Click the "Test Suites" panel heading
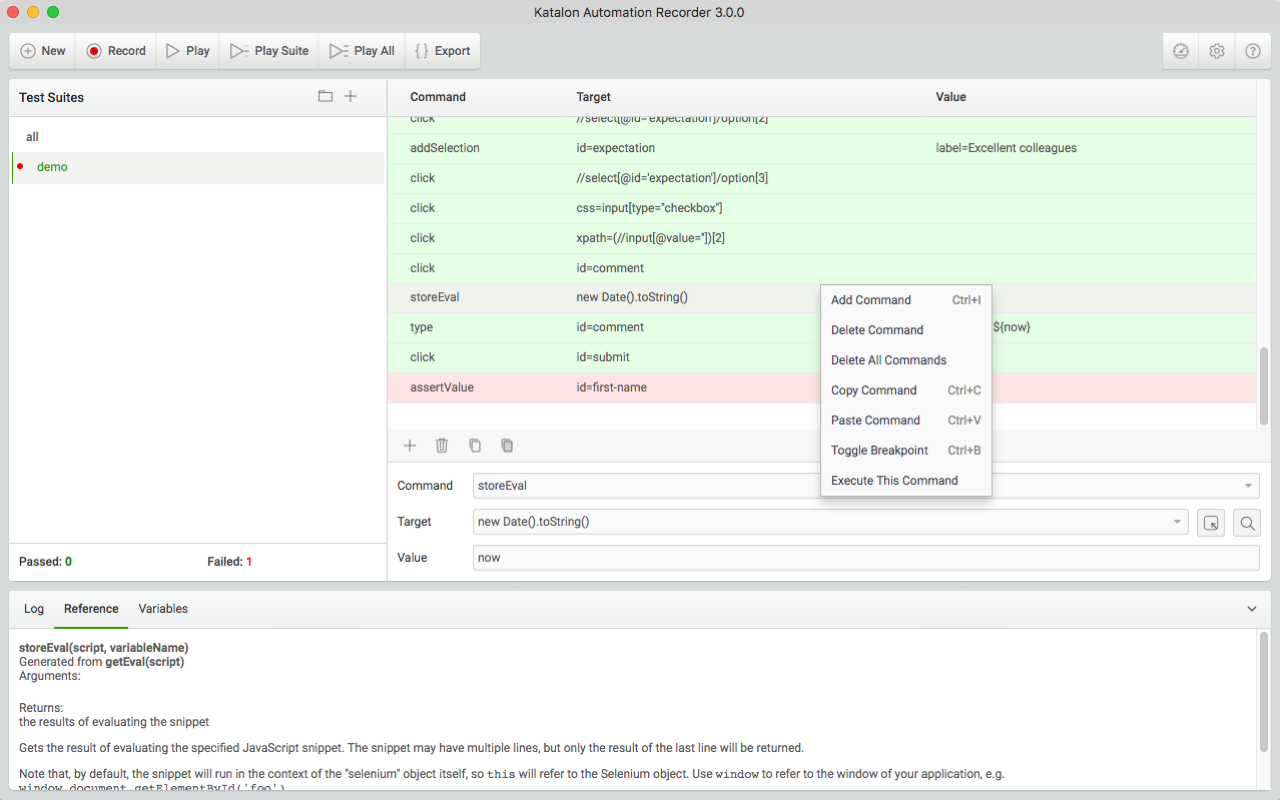Image resolution: width=1280 pixels, height=800 pixels. tap(51, 97)
